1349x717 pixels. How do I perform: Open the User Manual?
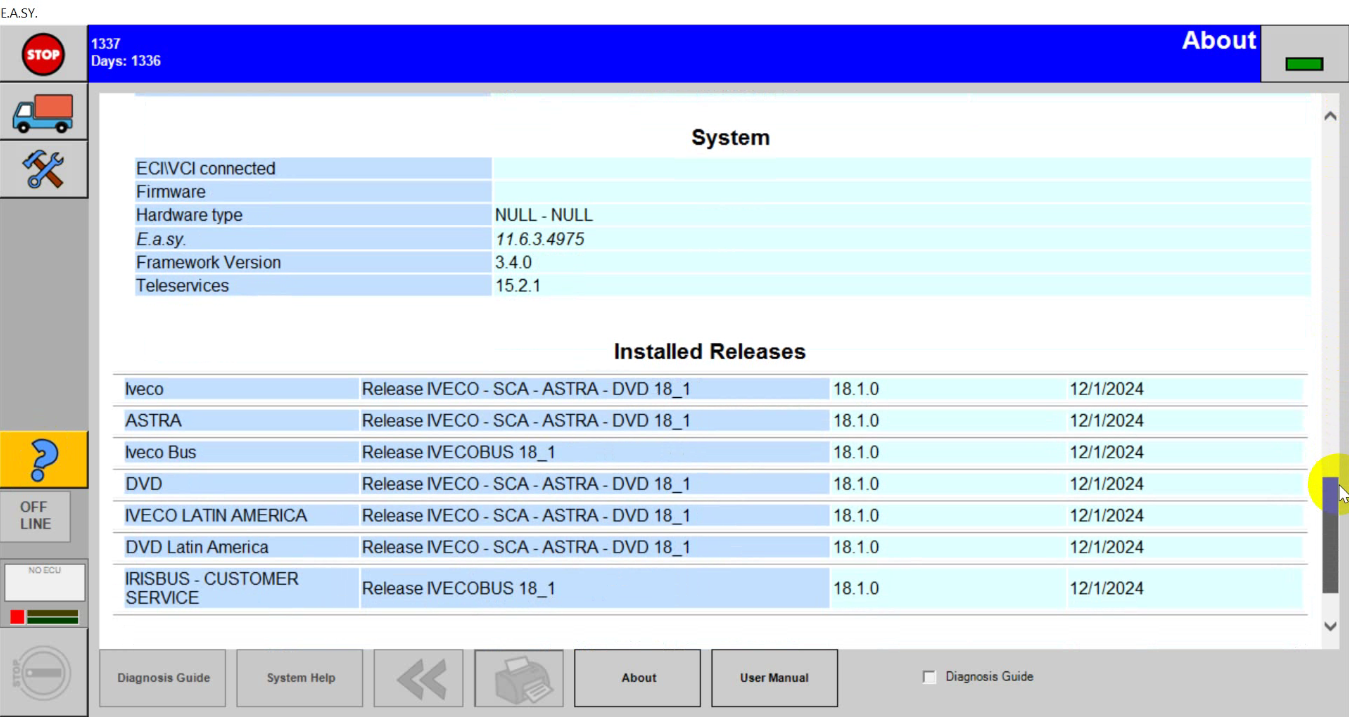point(774,678)
